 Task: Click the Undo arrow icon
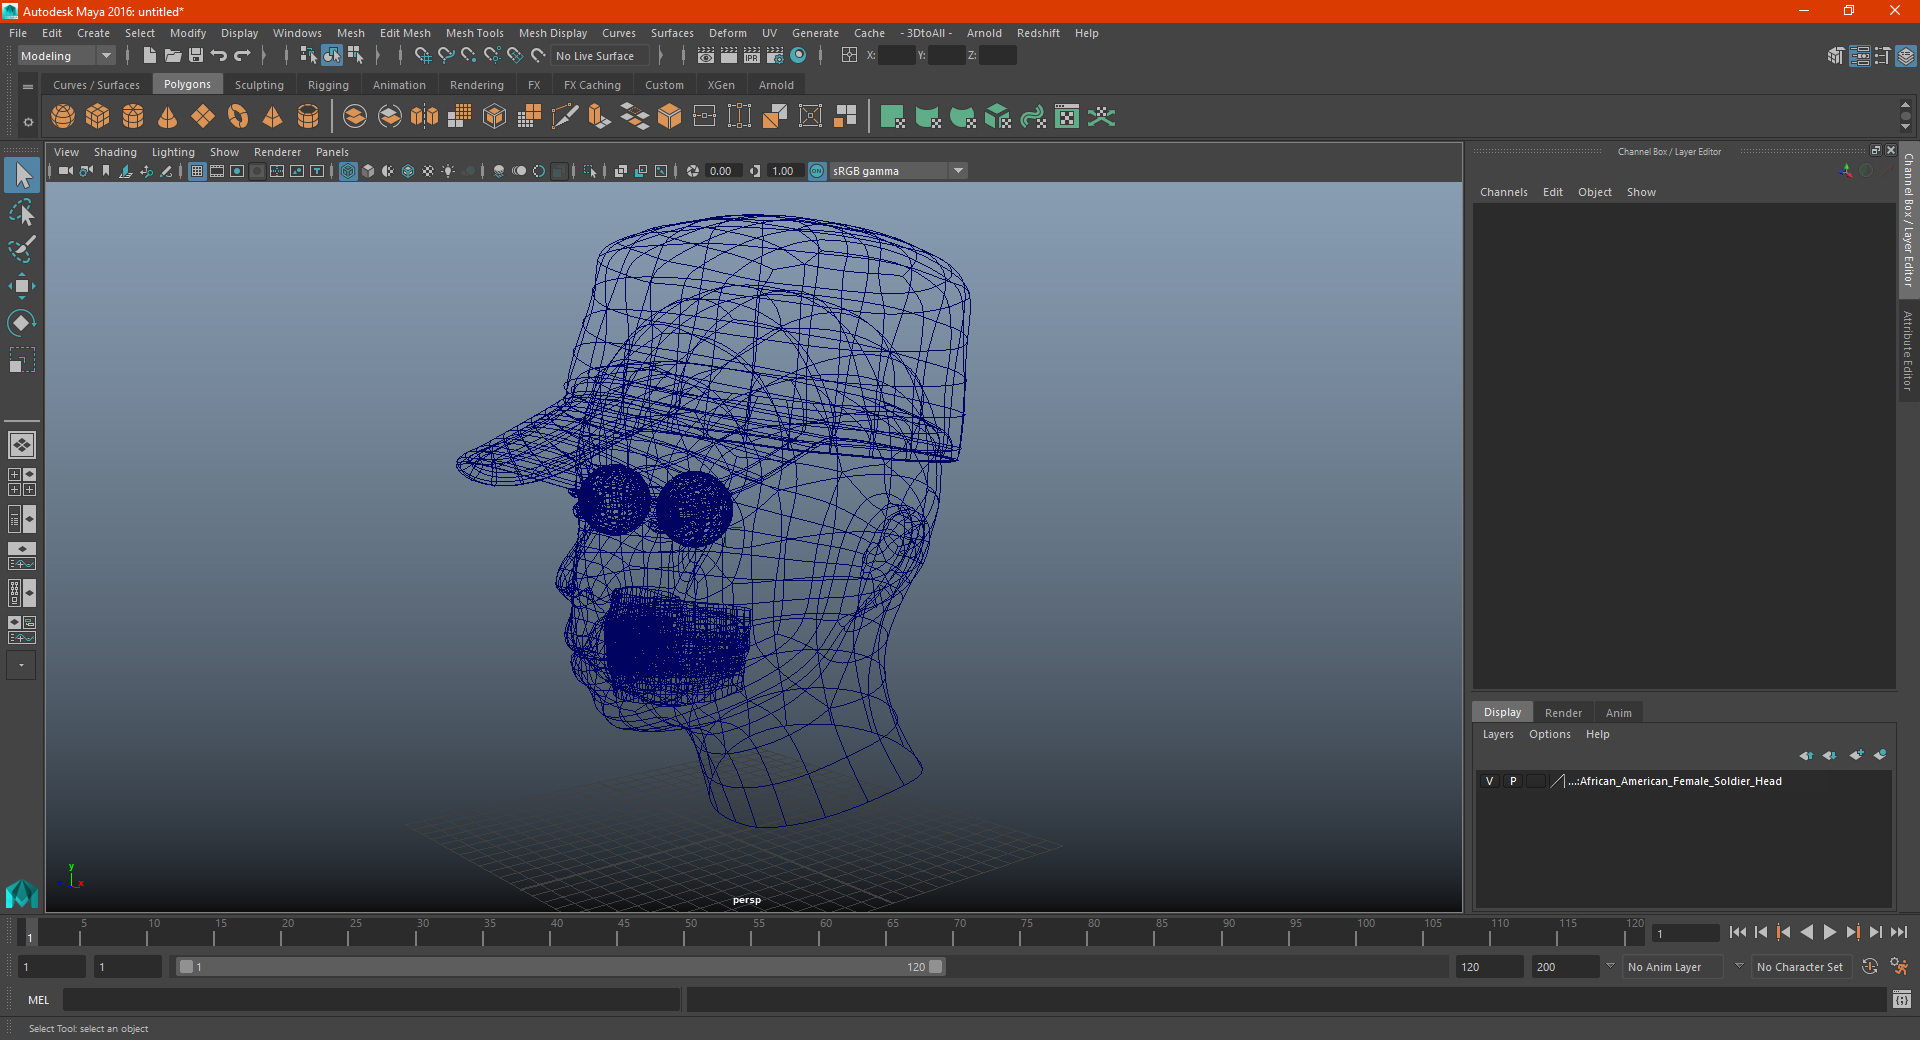coord(219,55)
